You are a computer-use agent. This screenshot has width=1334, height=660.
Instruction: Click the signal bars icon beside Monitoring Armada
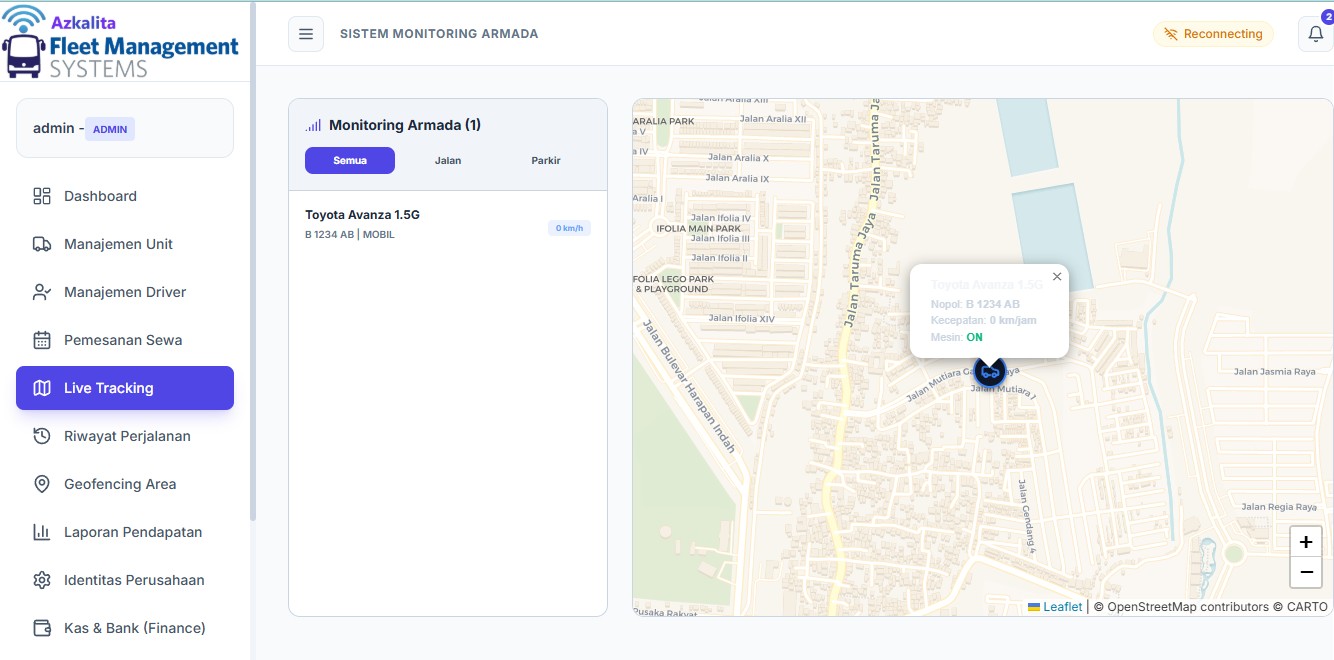(x=313, y=125)
